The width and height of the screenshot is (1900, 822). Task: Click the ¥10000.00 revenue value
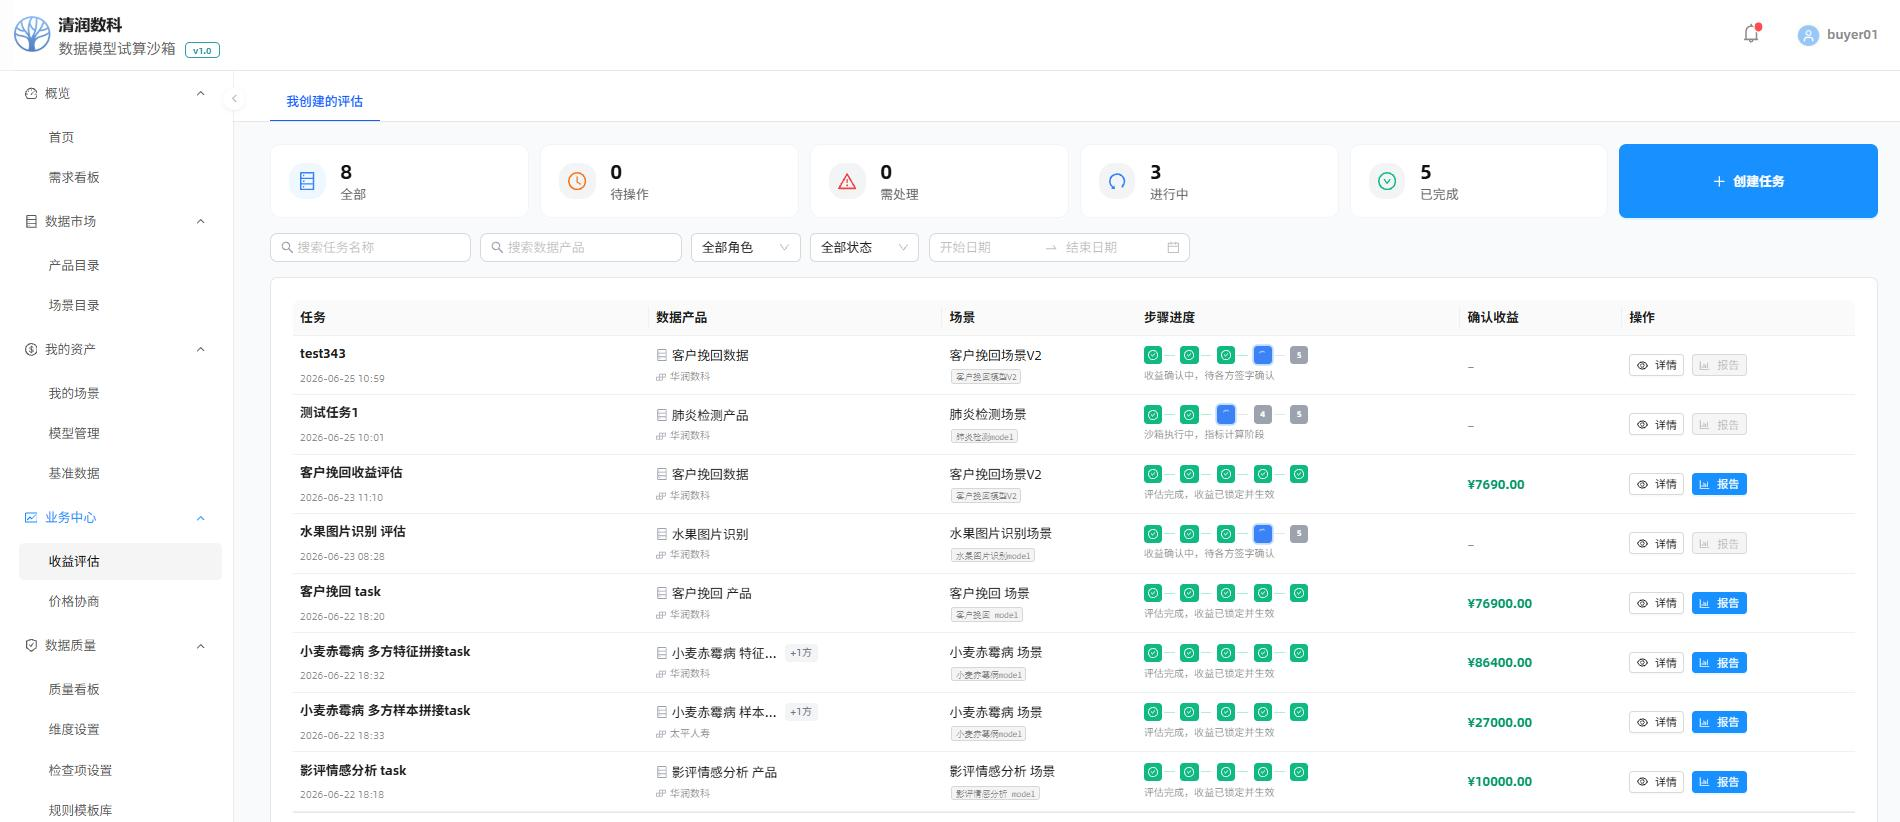click(x=1499, y=781)
